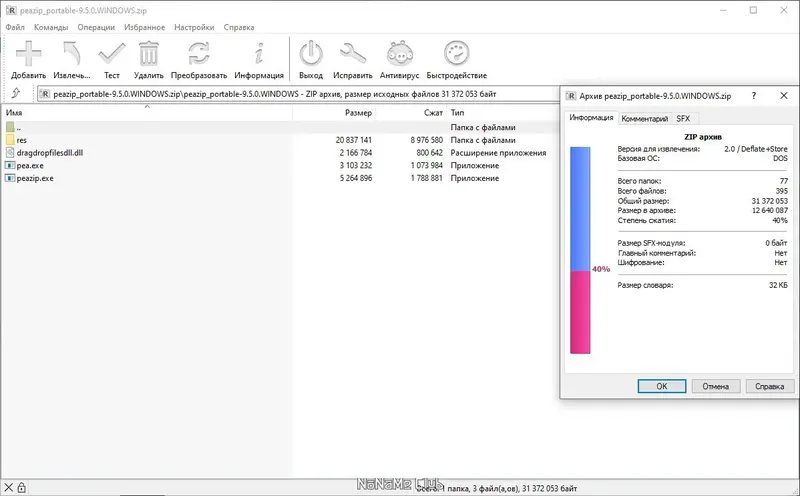
Task: Select the peazip.exe application icon
Action: [10, 178]
